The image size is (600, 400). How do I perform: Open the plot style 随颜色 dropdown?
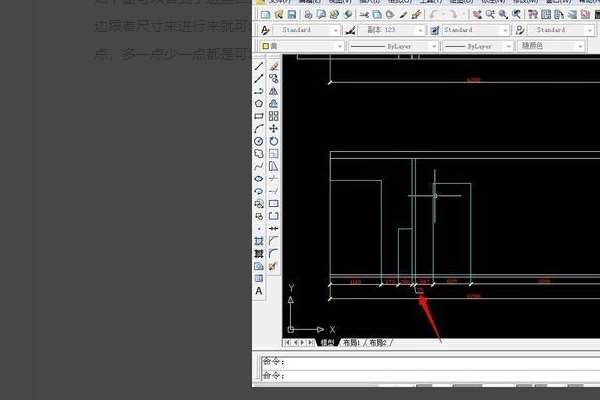point(551,46)
